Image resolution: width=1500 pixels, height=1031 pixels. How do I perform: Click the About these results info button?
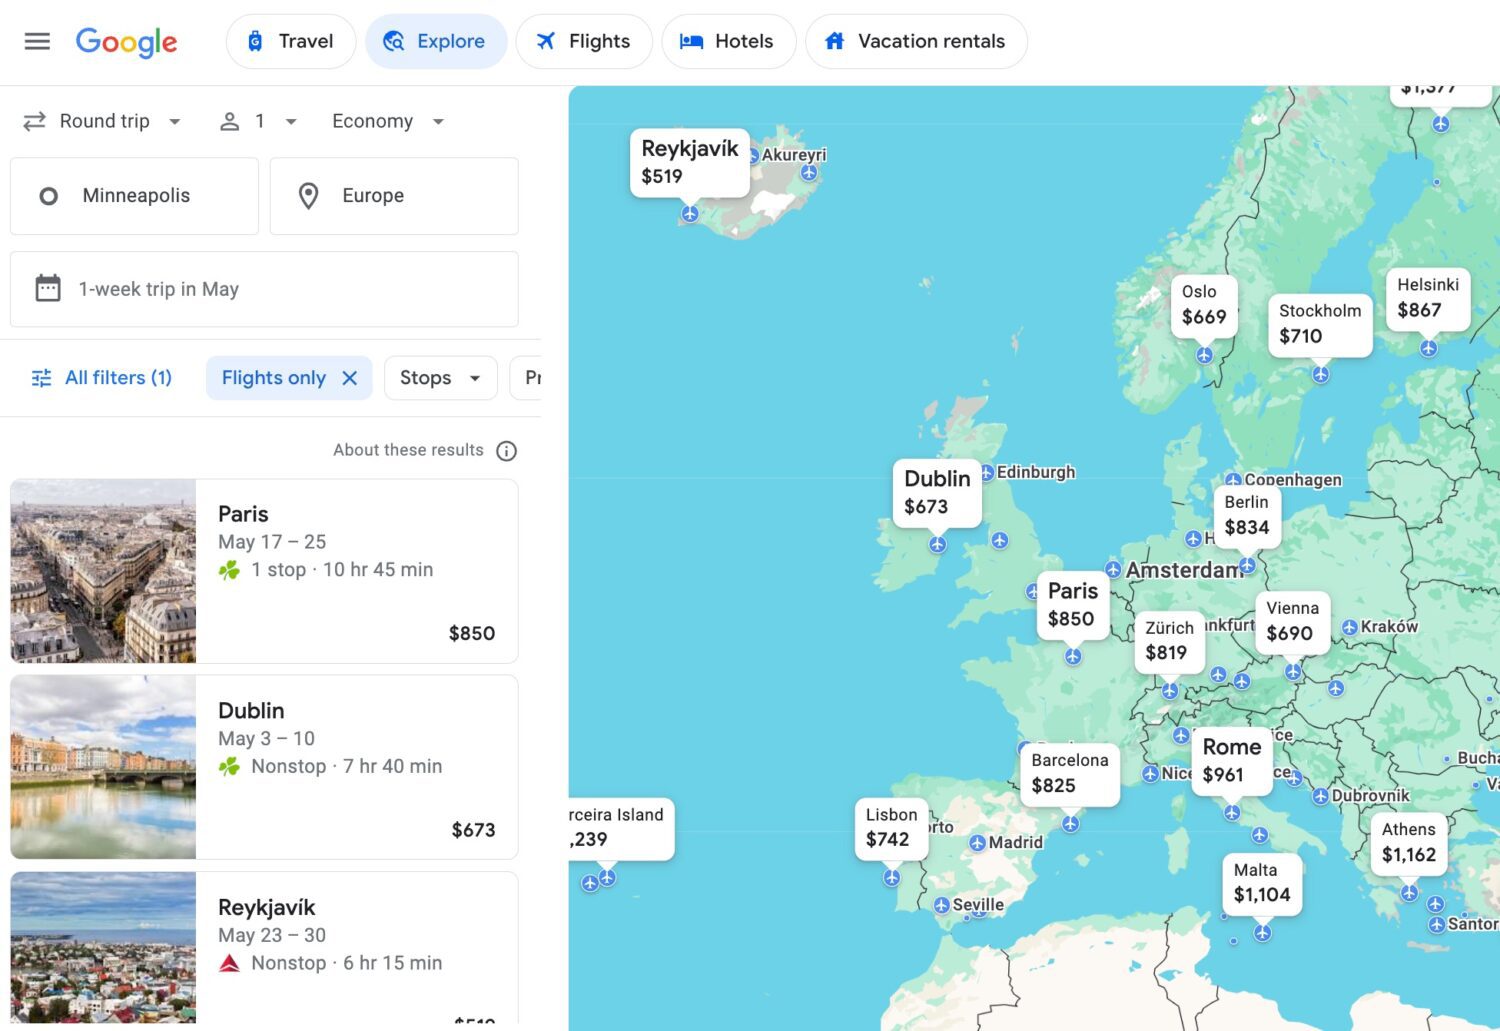(507, 450)
